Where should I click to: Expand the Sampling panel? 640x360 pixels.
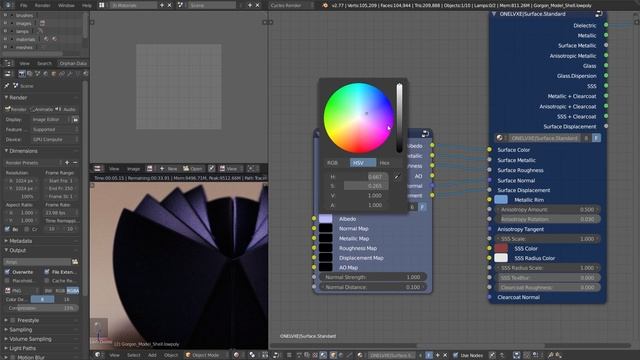[6, 329]
